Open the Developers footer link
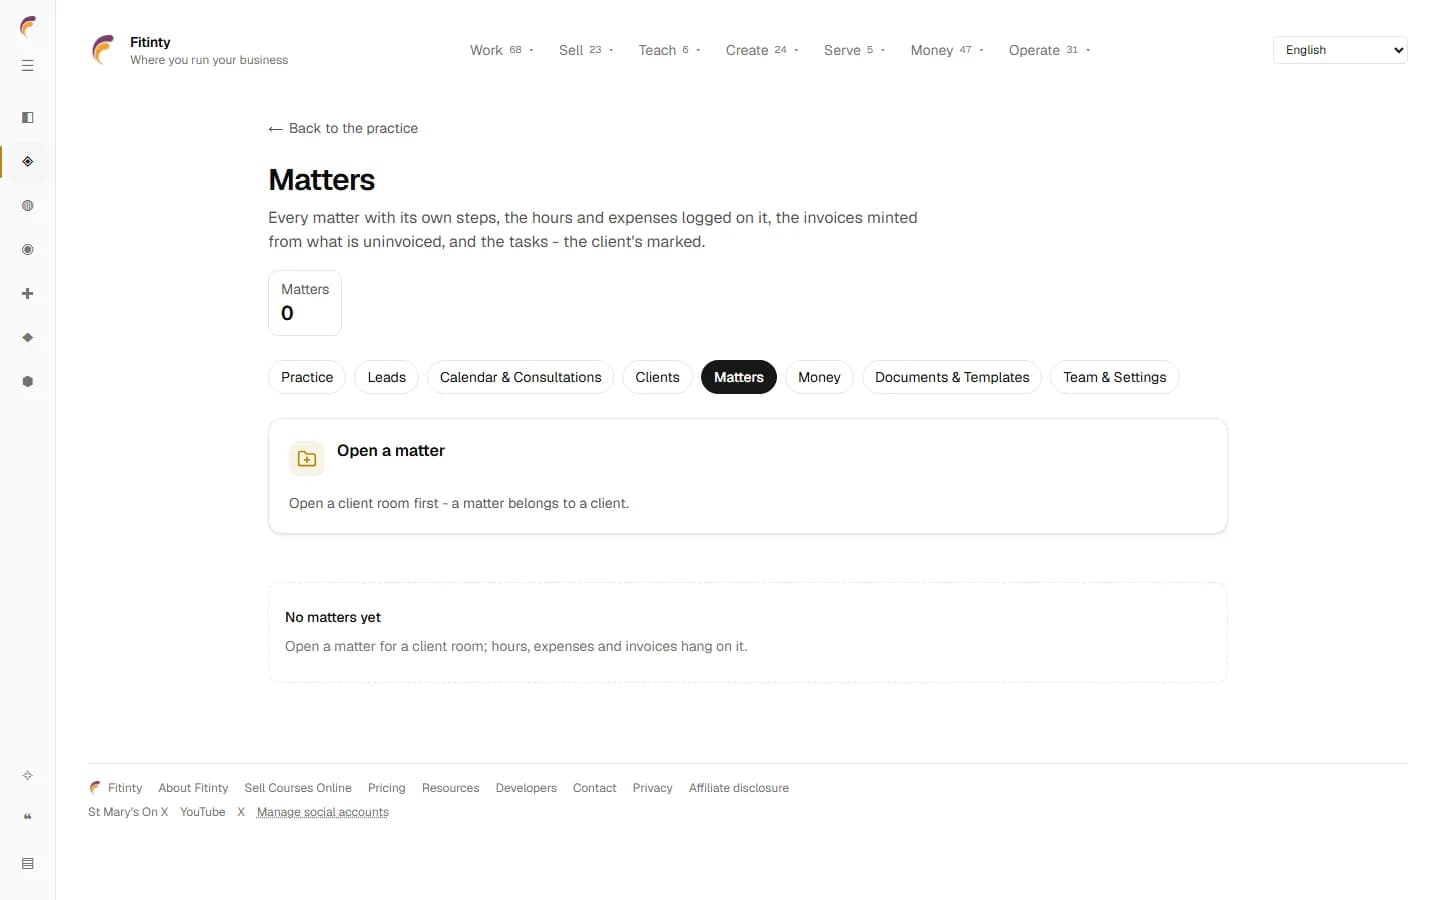Image resolution: width=1440 pixels, height=900 pixels. coord(526,788)
